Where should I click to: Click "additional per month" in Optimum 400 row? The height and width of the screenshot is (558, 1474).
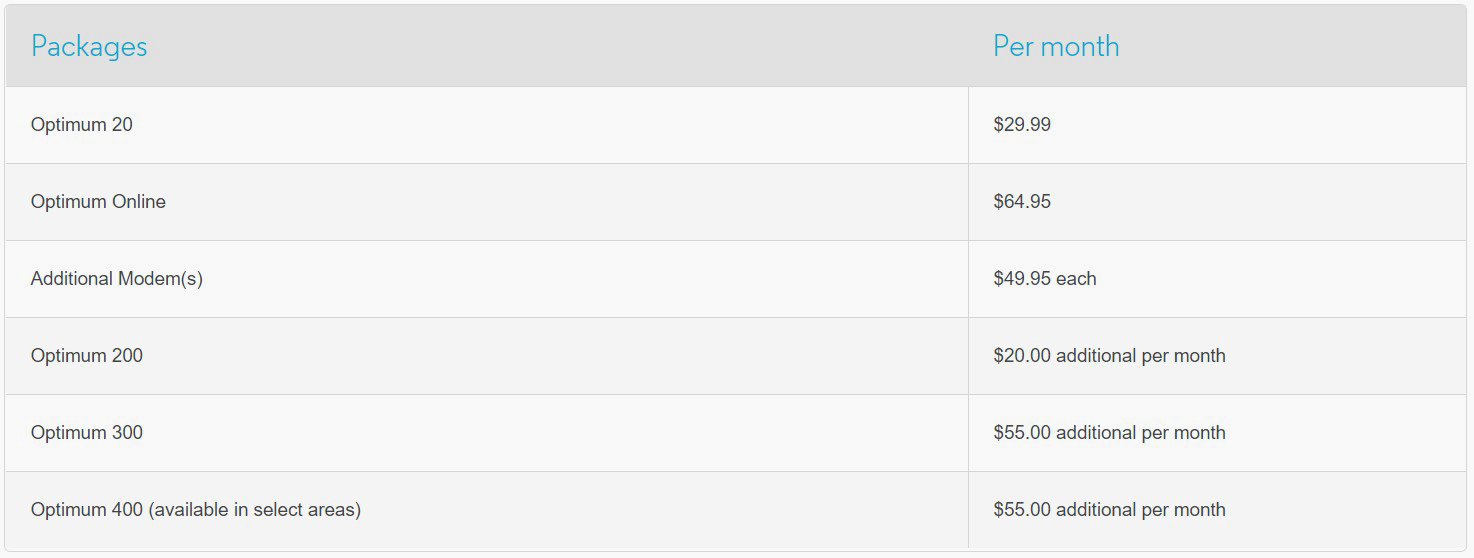point(1141,510)
